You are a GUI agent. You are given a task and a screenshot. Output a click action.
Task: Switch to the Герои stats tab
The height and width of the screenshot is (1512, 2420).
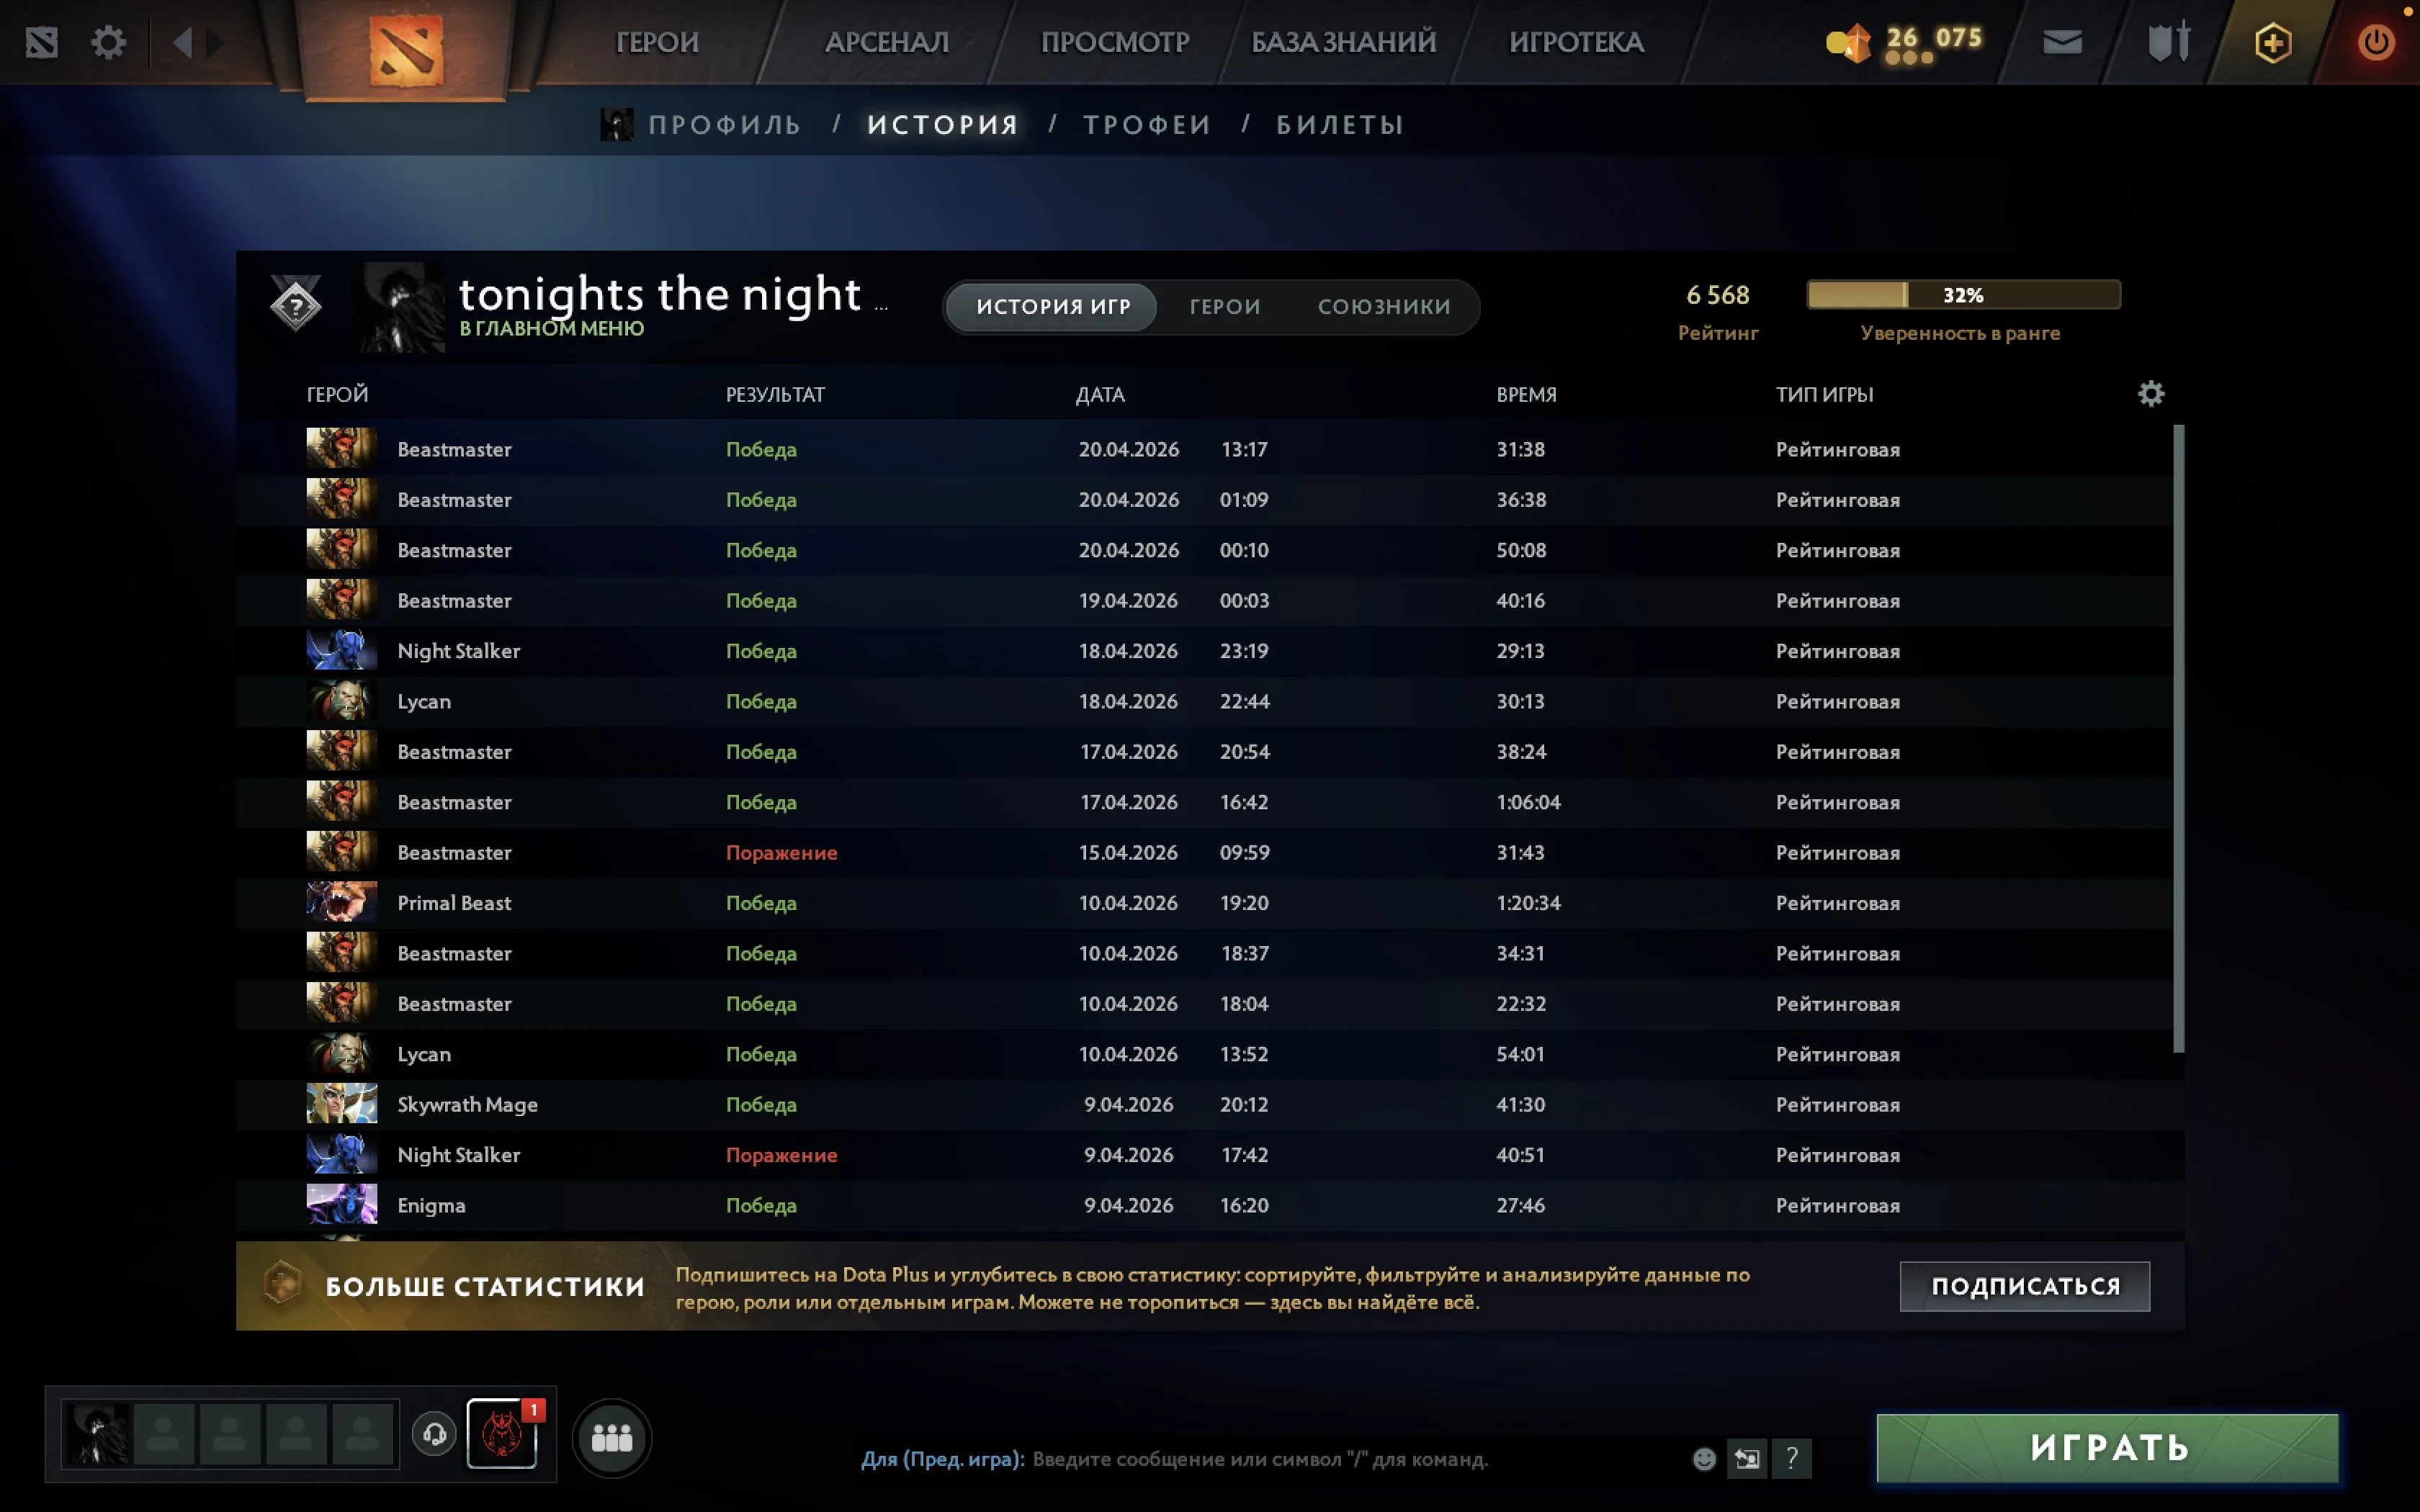(x=1225, y=307)
